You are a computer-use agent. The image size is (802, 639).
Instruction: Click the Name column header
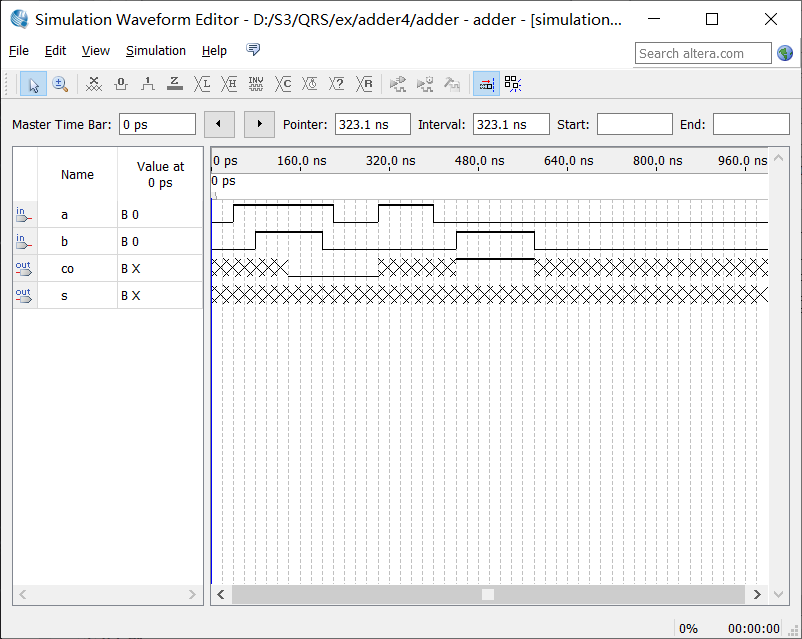click(77, 174)
